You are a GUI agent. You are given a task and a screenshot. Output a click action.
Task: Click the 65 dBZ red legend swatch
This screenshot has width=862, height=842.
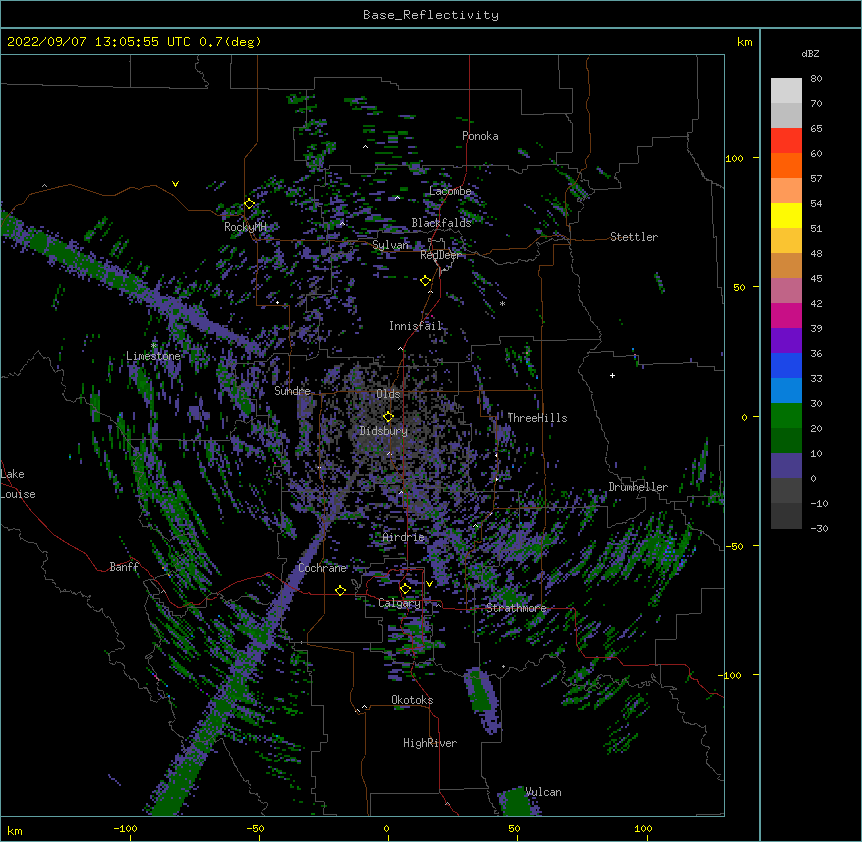786,141
